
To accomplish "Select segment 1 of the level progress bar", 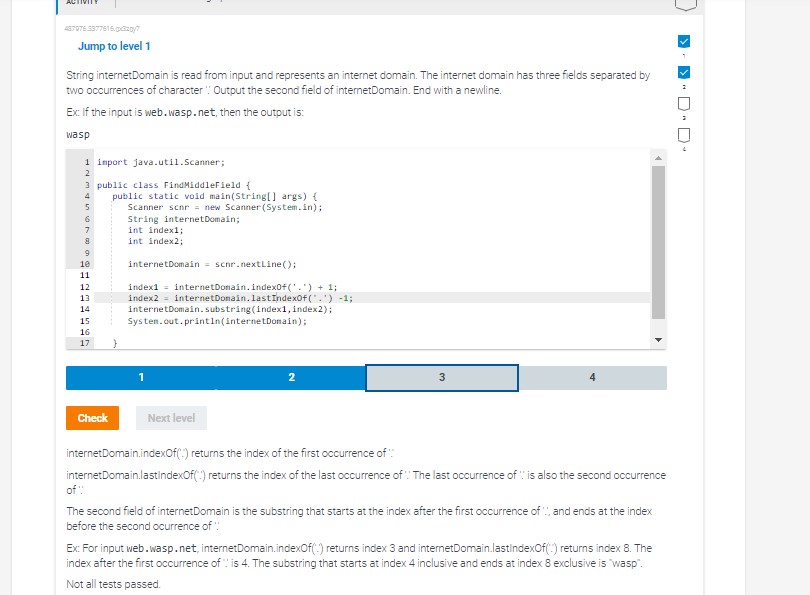I will [x=141, y=378].
